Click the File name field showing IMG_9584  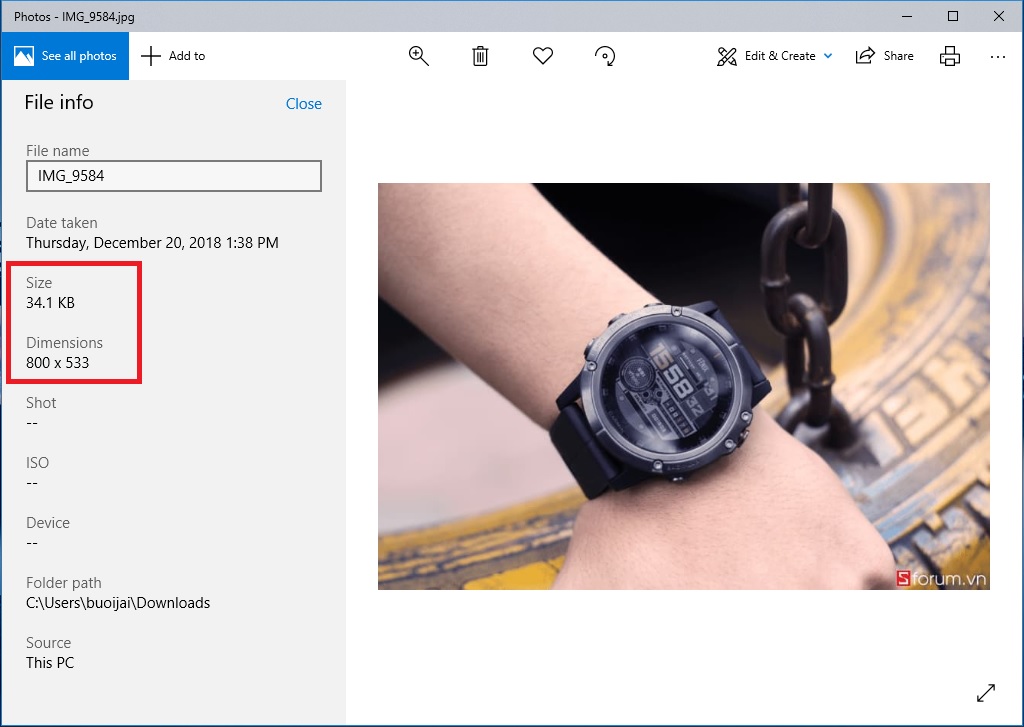click(173, 176)
